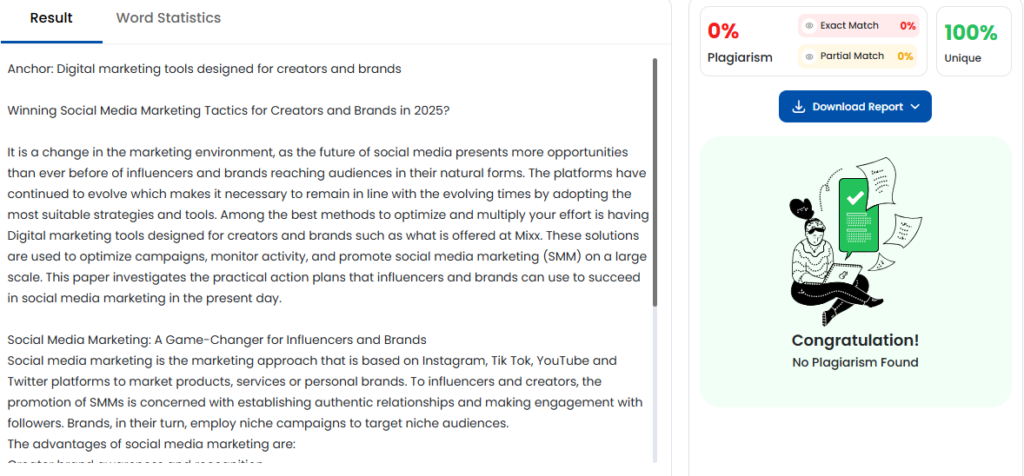Toggle the eye icon next to Partial Match
Viewport: 1024px width, 476px height.
point(809,56)
